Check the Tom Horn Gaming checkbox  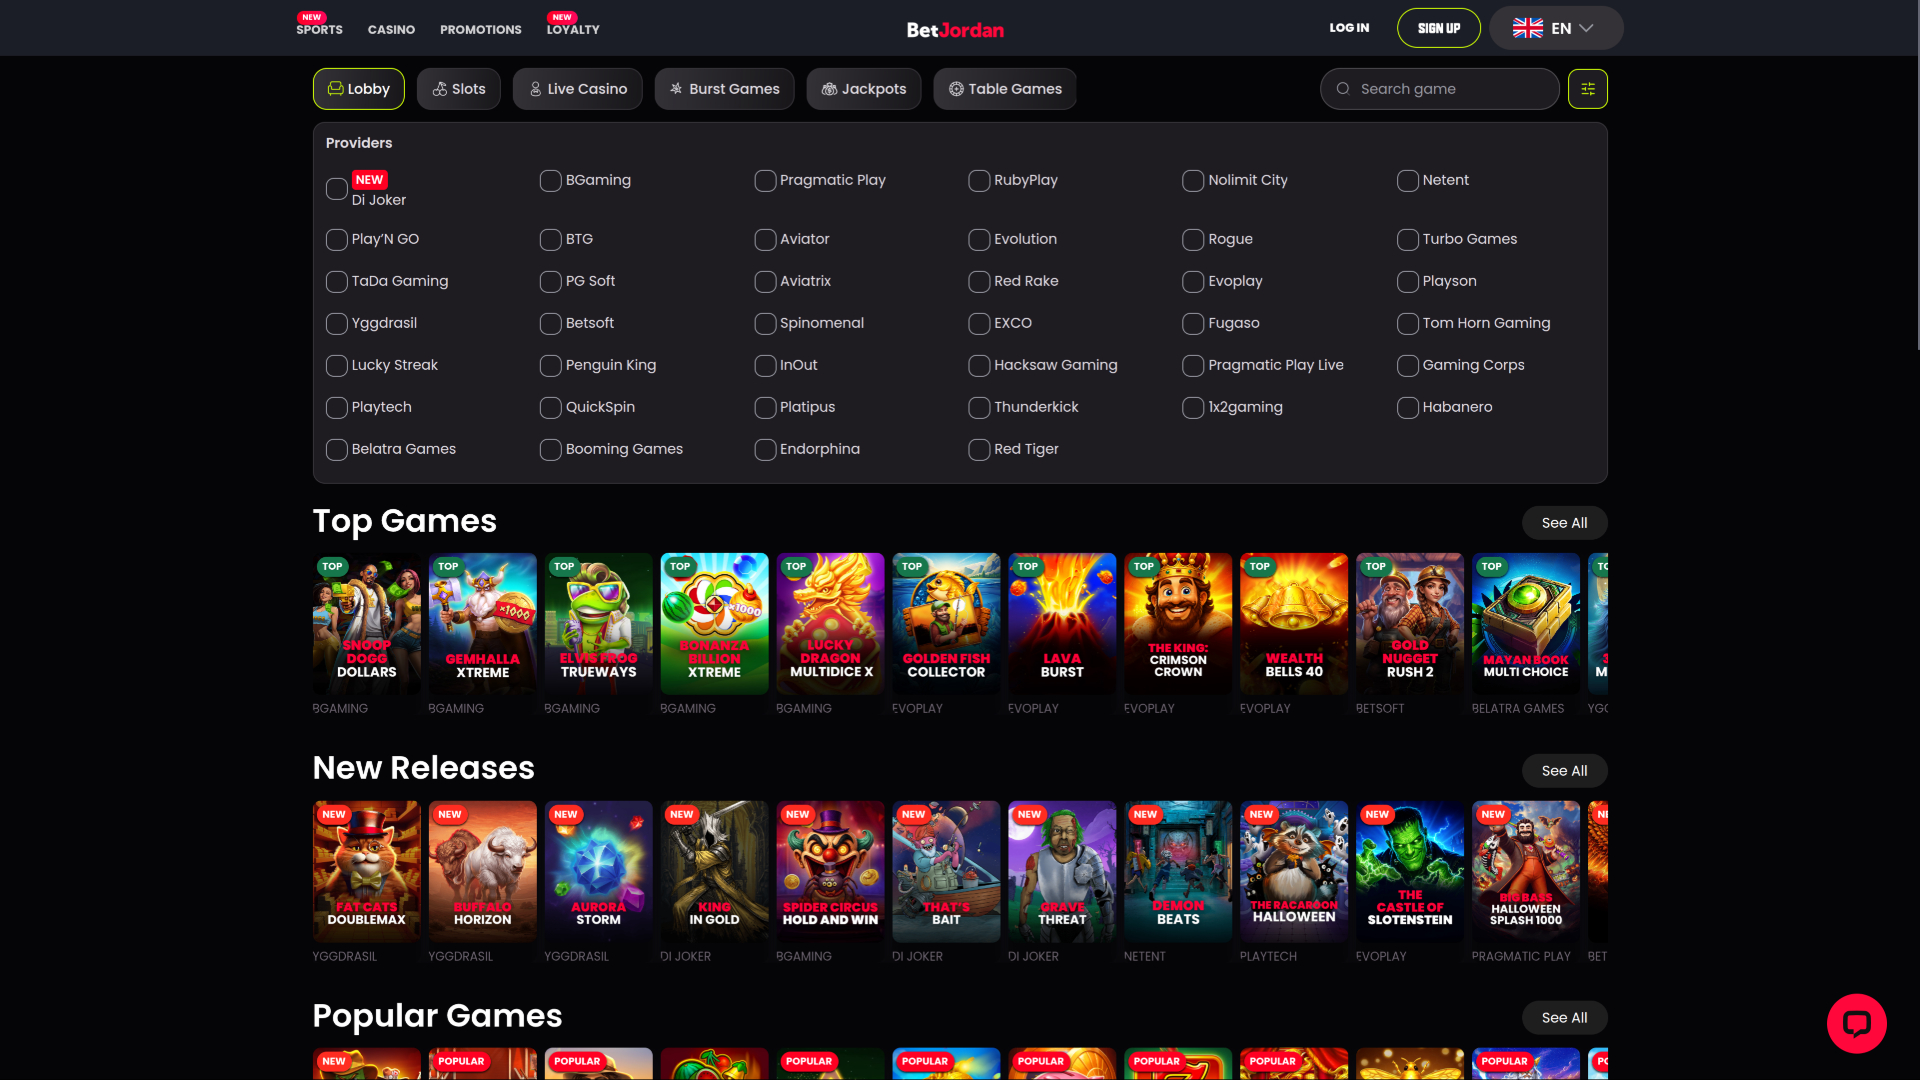point(1408,324)
